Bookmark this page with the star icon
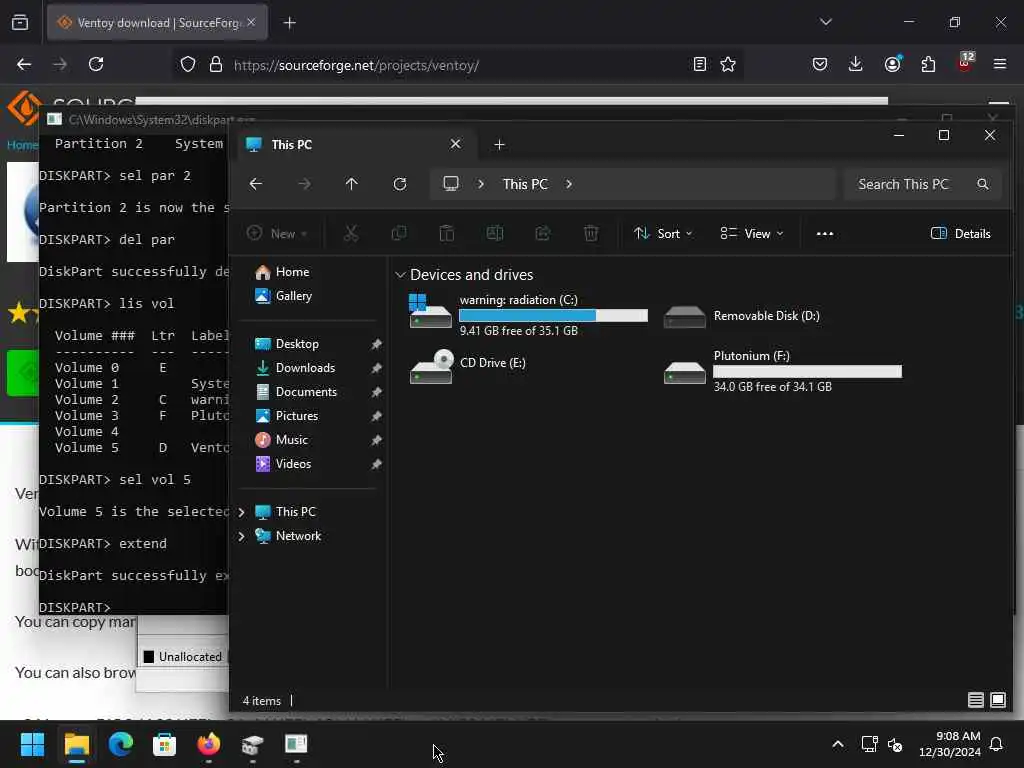 point(728,64)
